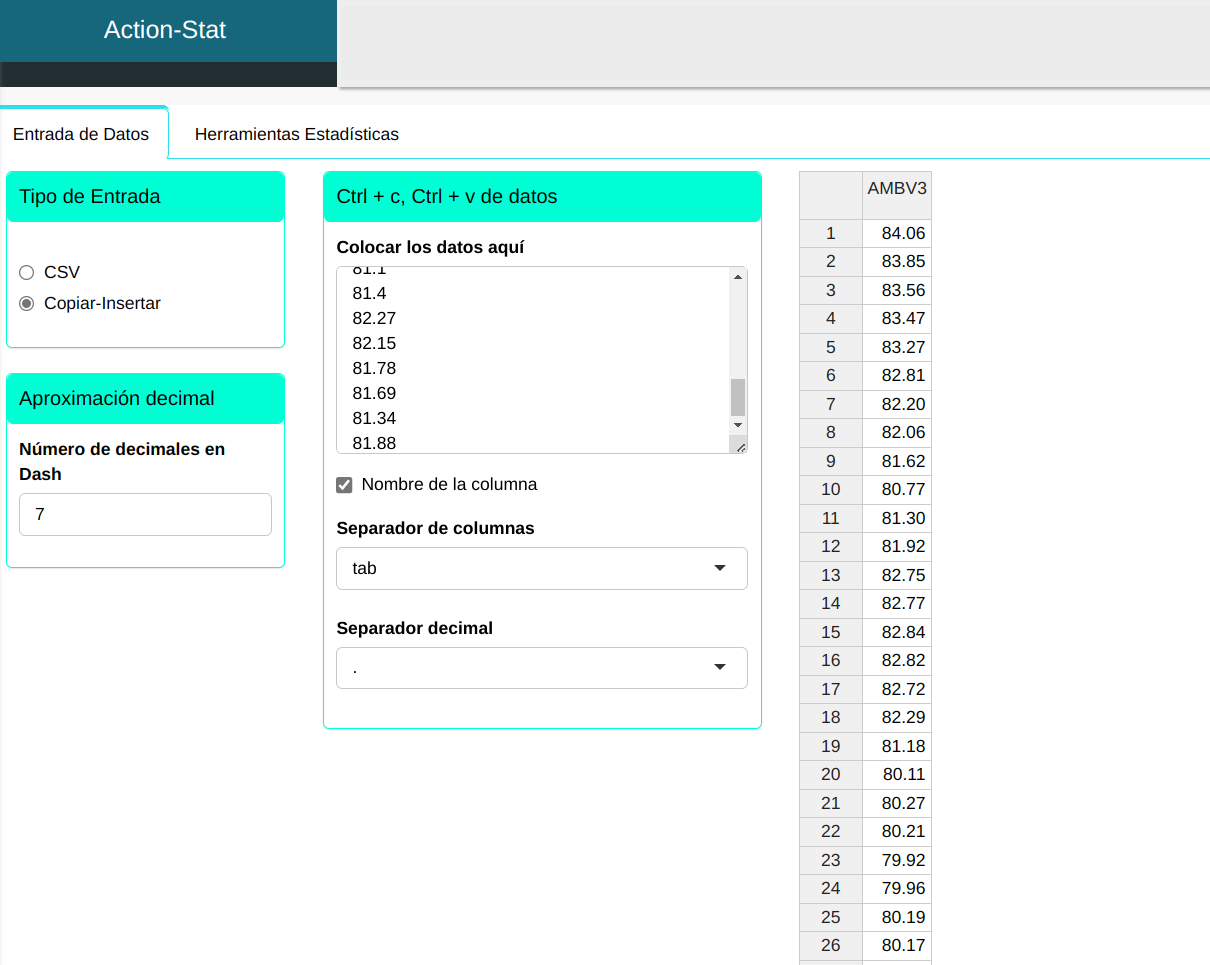Select table cell with value 84.06

click(896, 233)
